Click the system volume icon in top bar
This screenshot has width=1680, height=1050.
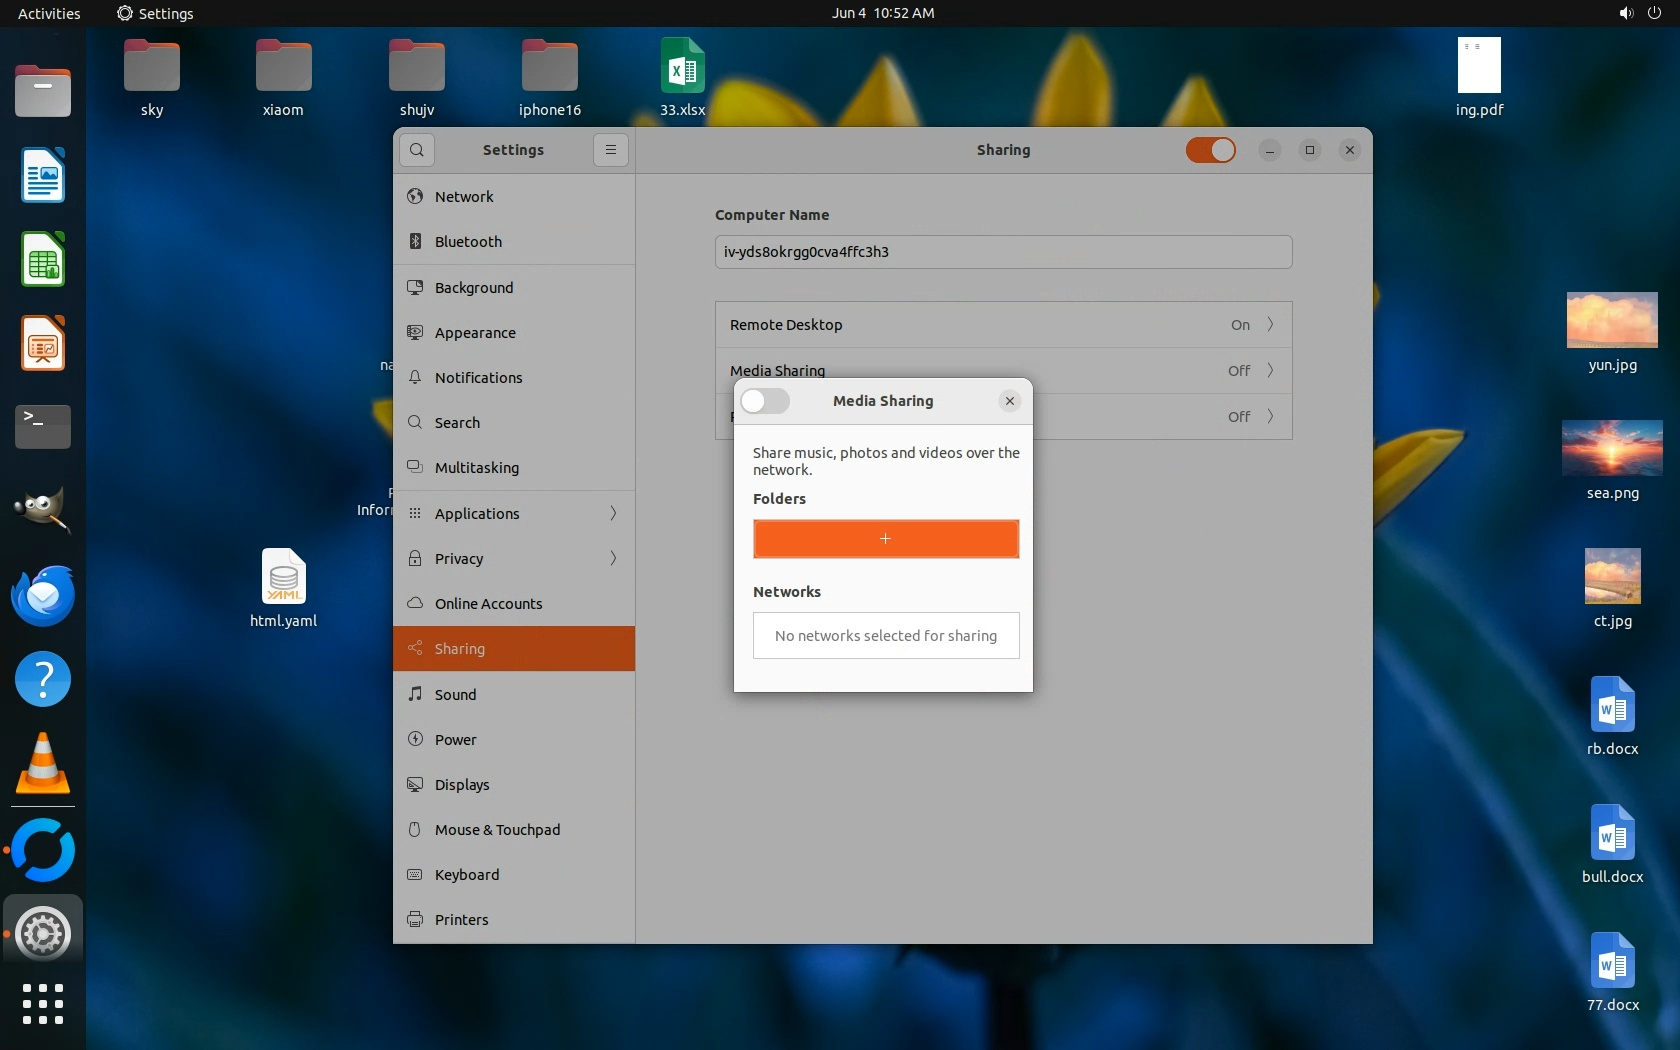(1626, 13)
